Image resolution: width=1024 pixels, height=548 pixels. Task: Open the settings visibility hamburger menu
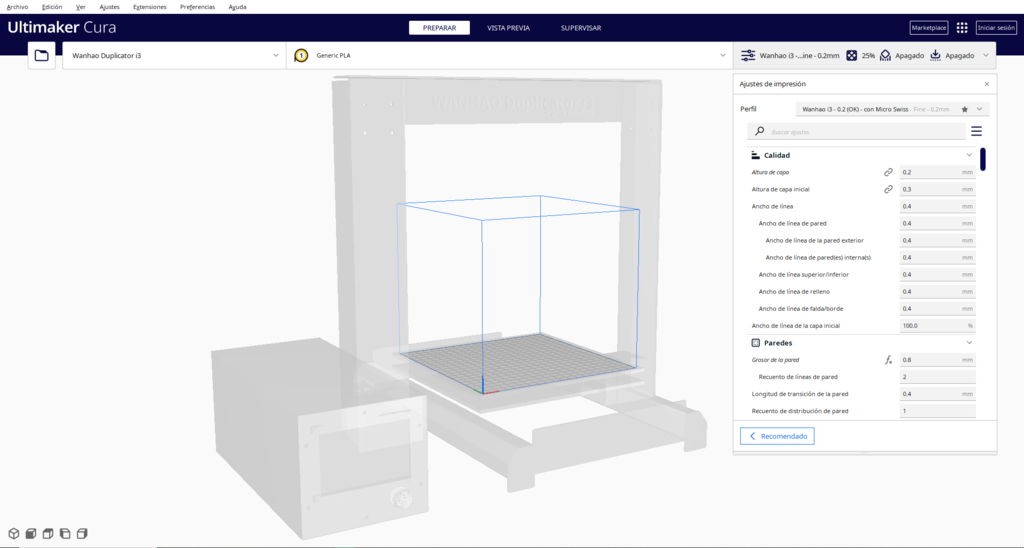976,131
